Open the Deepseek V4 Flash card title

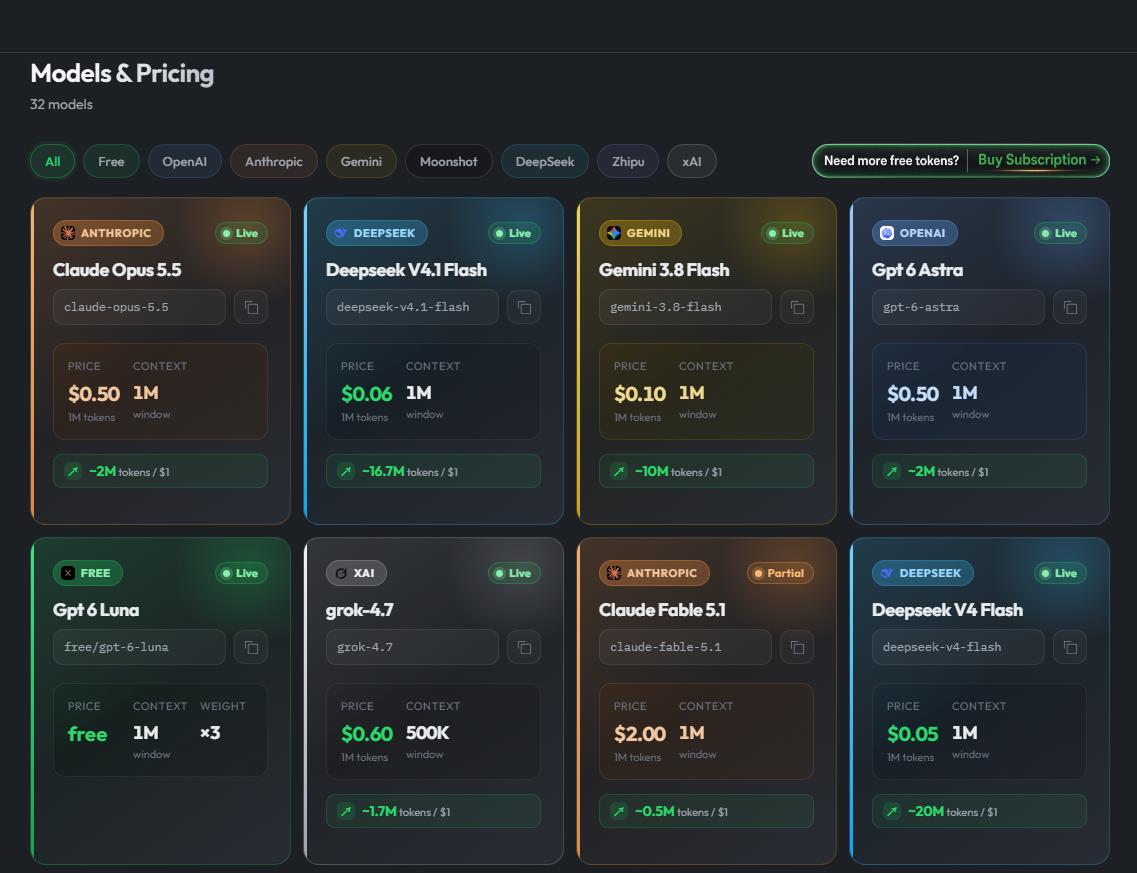(947, 610)
